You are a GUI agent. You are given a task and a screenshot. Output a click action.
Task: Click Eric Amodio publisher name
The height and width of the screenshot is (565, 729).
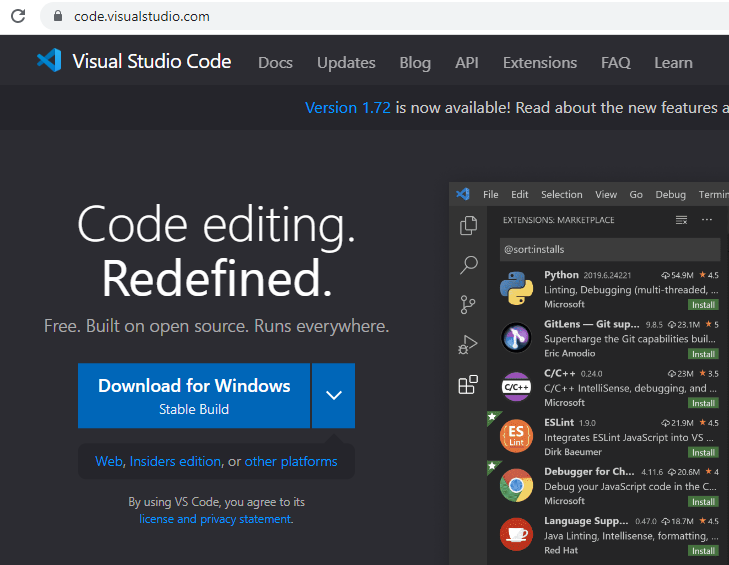(x=570, y=353)
